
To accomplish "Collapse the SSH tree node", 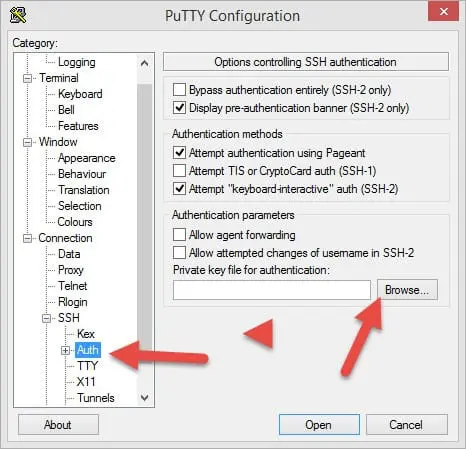I will (x=46, y=318).
